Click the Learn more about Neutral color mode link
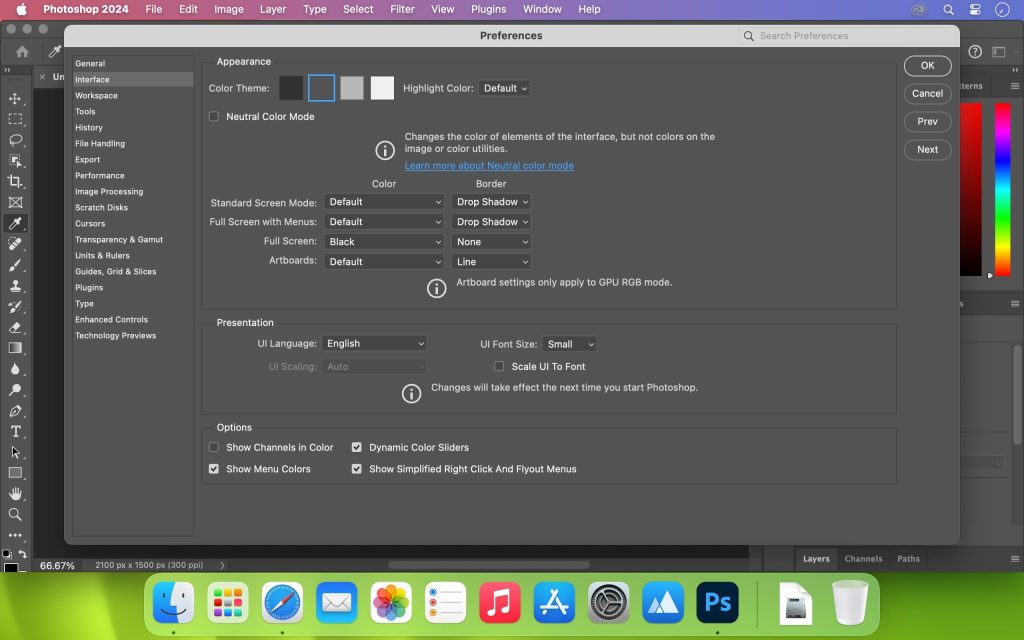 tap(489, 165)
